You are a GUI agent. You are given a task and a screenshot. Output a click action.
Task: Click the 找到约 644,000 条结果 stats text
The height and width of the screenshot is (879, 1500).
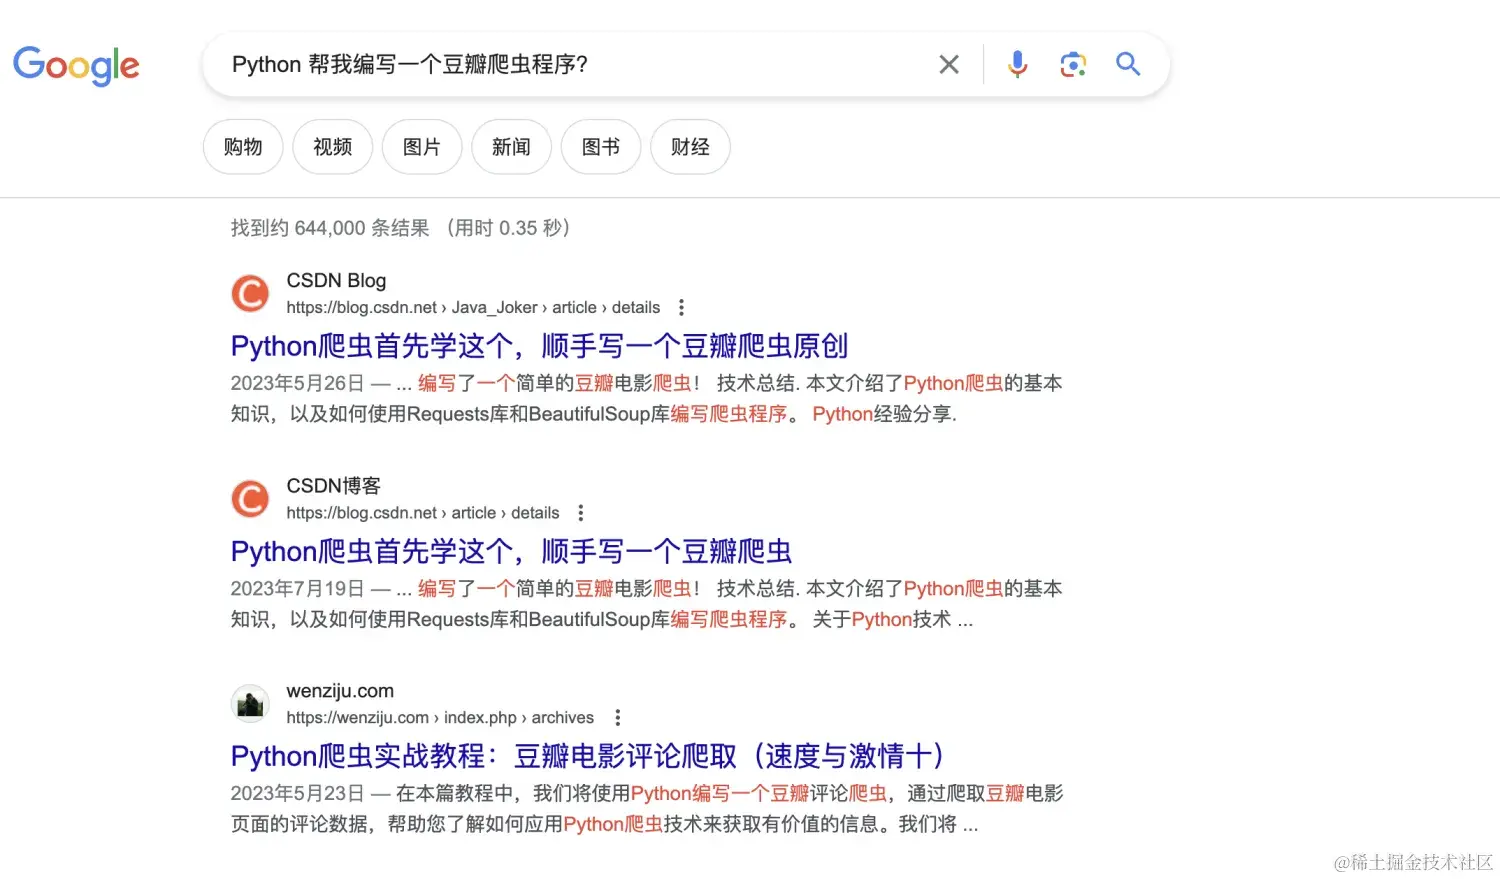click(330, 228)
